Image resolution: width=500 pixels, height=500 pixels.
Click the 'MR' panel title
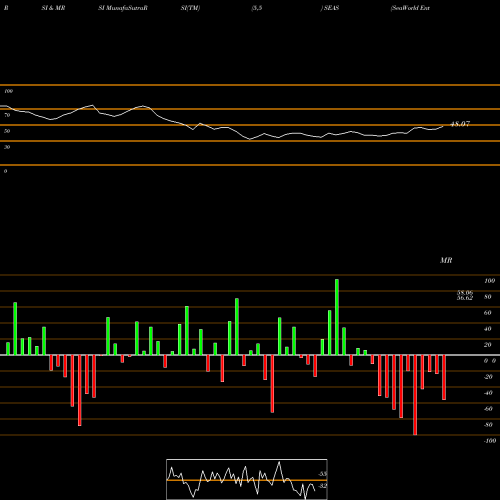point(446,260)
